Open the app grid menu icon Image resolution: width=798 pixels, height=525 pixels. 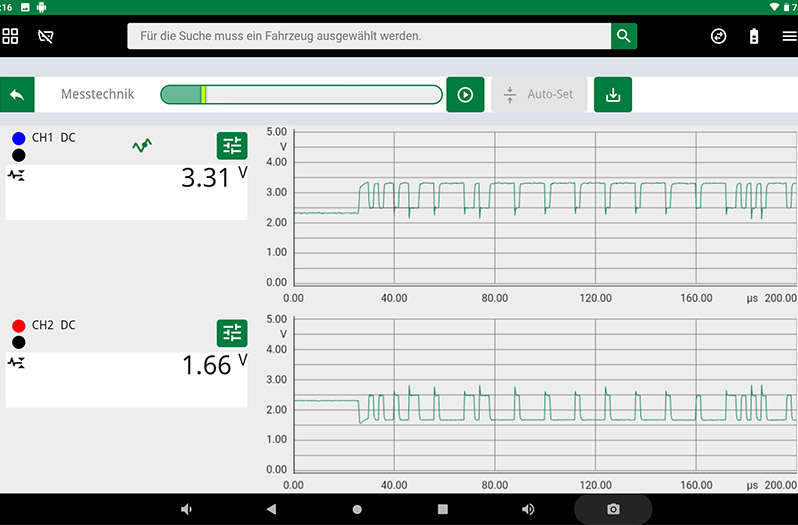pyautogui.click(x=10, y=36)
